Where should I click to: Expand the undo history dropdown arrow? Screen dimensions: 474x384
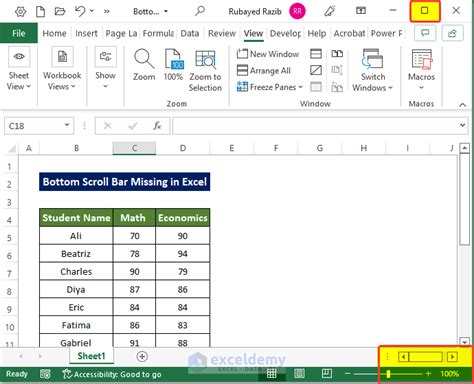(x=92, y=11)
